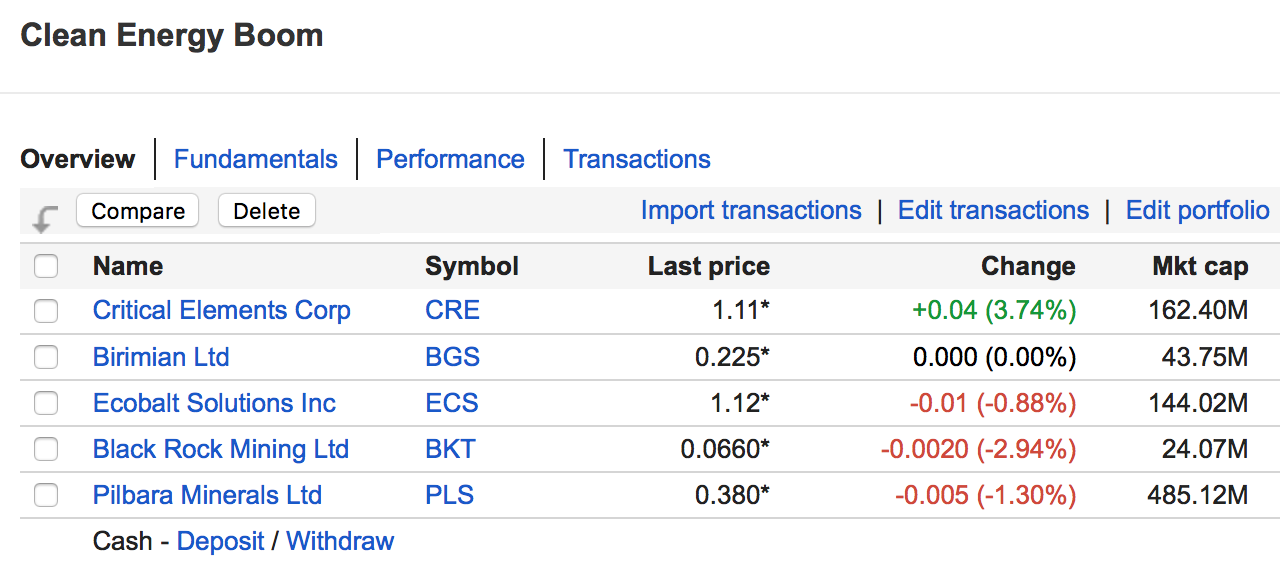
Task: Open the Performance tab
Action: 450,159
